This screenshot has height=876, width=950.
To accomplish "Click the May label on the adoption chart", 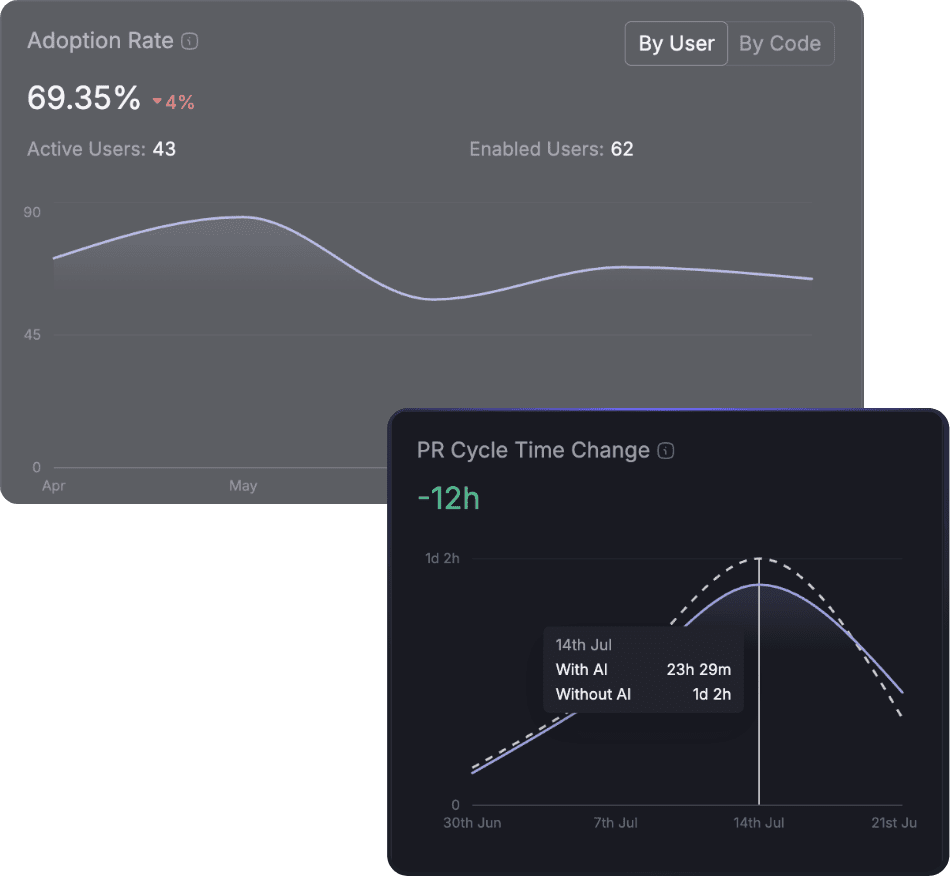I will 243,486.
